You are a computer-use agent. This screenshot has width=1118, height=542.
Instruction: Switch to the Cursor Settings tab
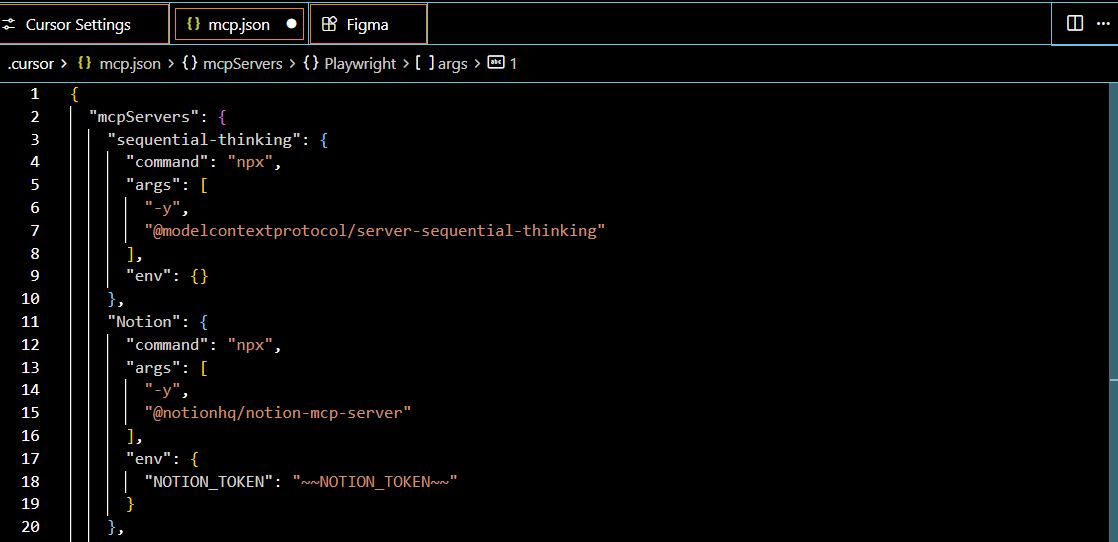point(84,24)
